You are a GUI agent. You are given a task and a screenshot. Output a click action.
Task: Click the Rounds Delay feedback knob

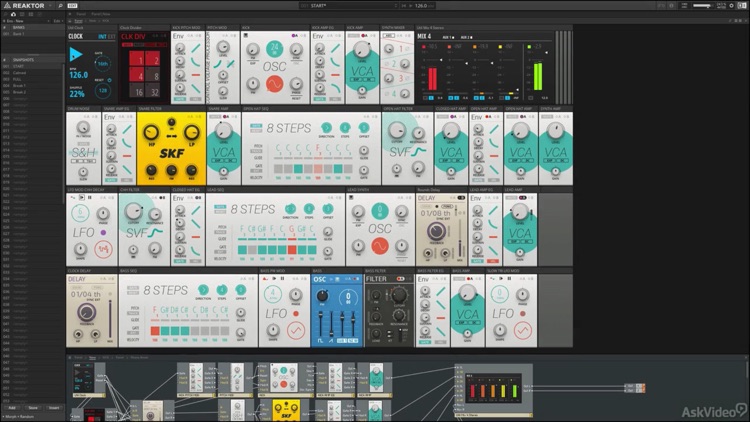[436, 232]
